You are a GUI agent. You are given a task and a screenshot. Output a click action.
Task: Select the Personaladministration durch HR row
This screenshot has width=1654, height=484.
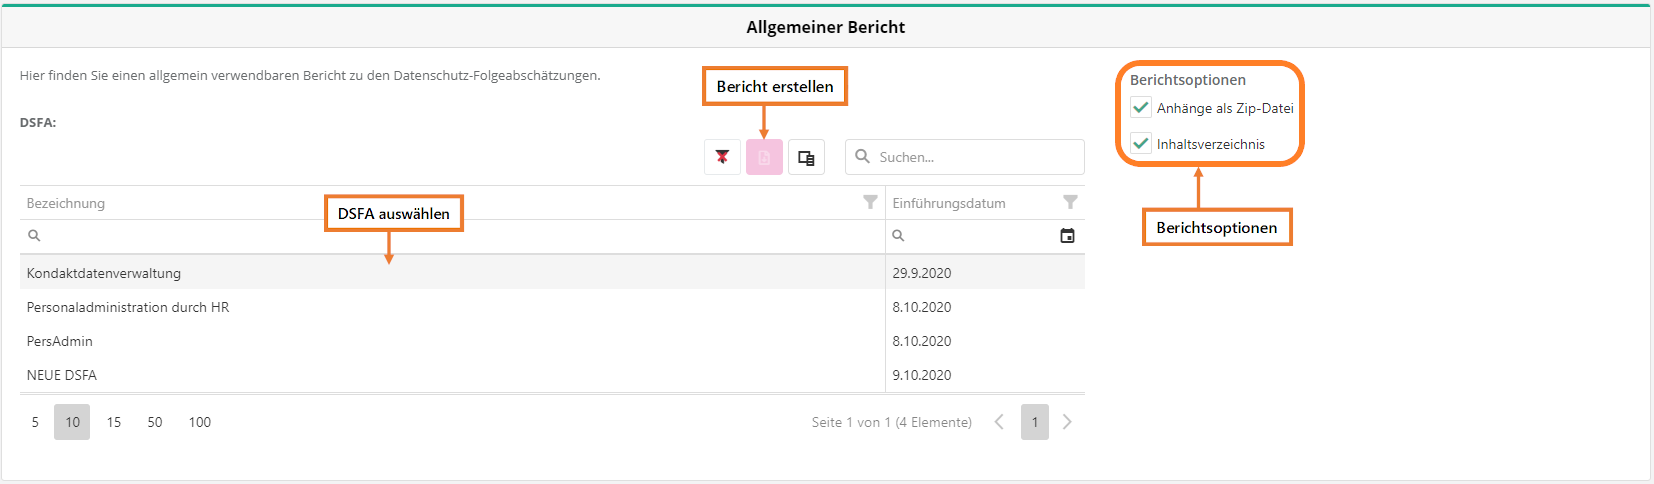pos(128,307)
